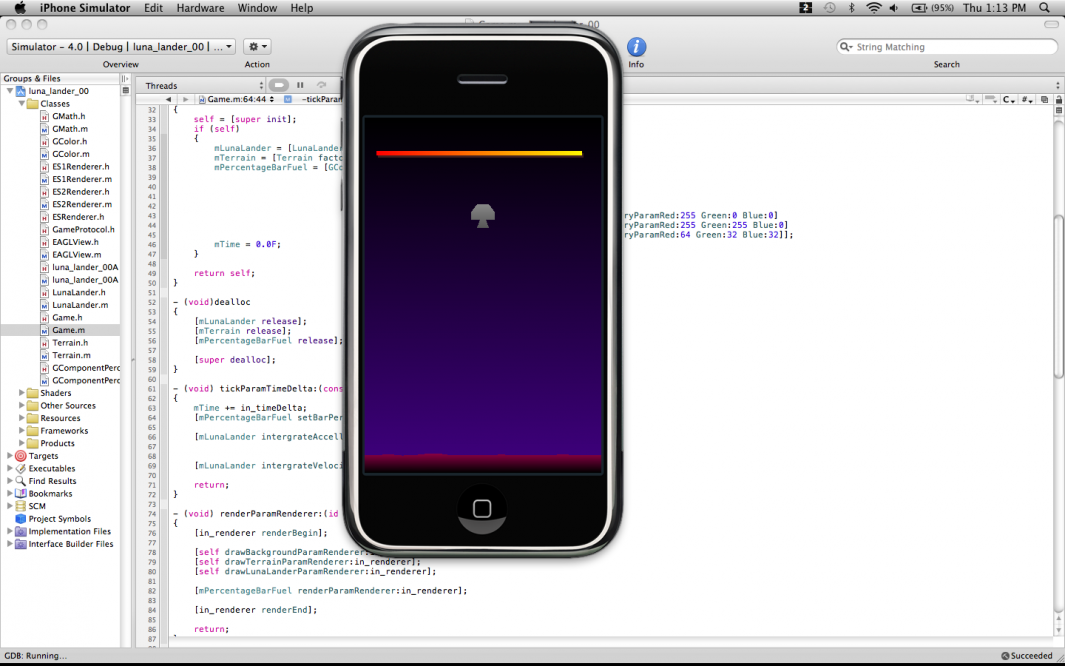This screenshot has width=1065, height=666.
Task: Select EAGLView.m file
Action: (x=76, y=255)
